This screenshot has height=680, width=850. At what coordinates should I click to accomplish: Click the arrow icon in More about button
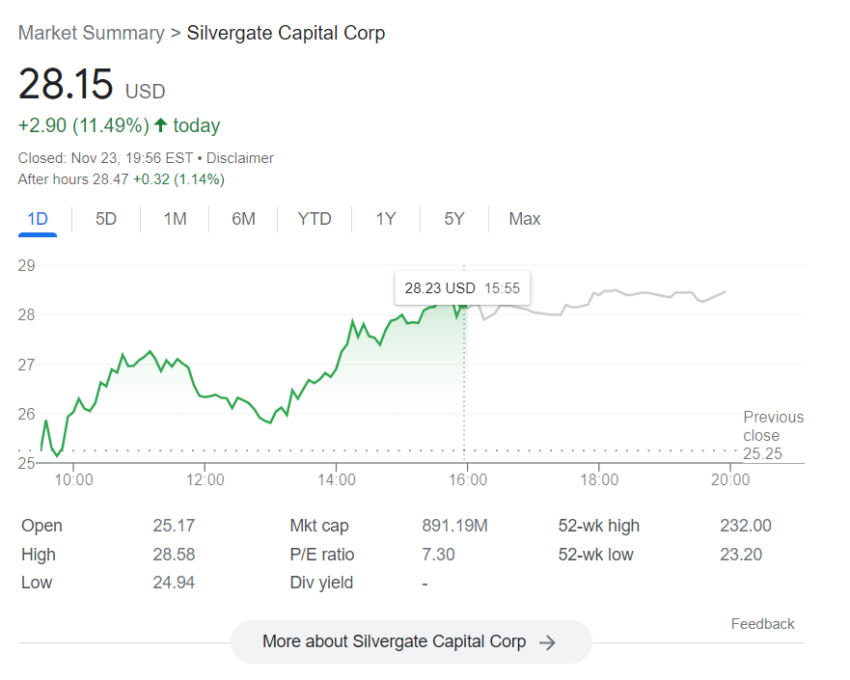(547, 643)
